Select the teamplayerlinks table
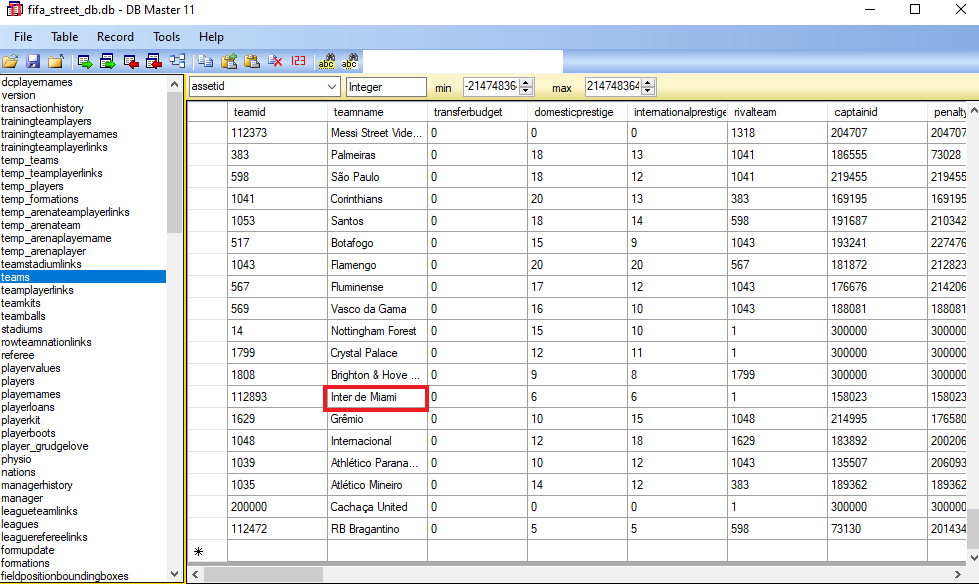Screen dimensions: 979x584 pyautogui.click(x=37, y=290)
